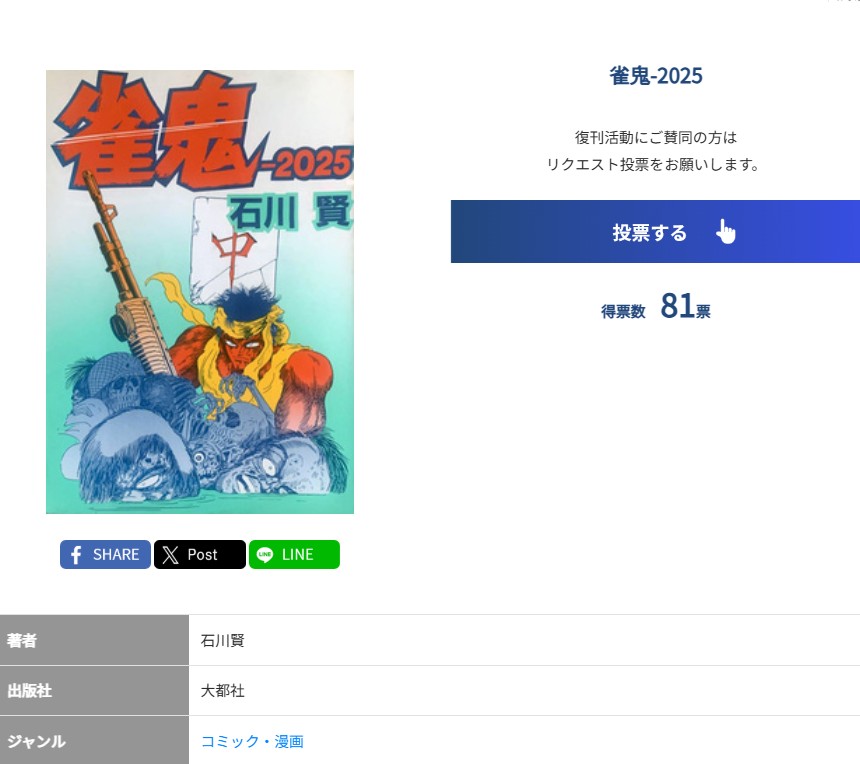
Task: Click the 雀鬼-2025 title heading
Action: [656, 76]
